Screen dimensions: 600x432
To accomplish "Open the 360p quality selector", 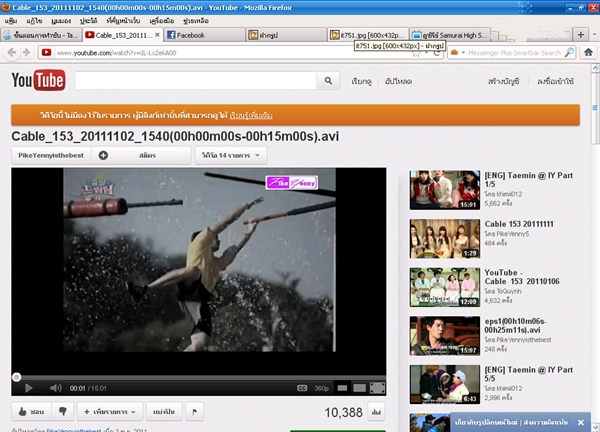I will point(321,388).
